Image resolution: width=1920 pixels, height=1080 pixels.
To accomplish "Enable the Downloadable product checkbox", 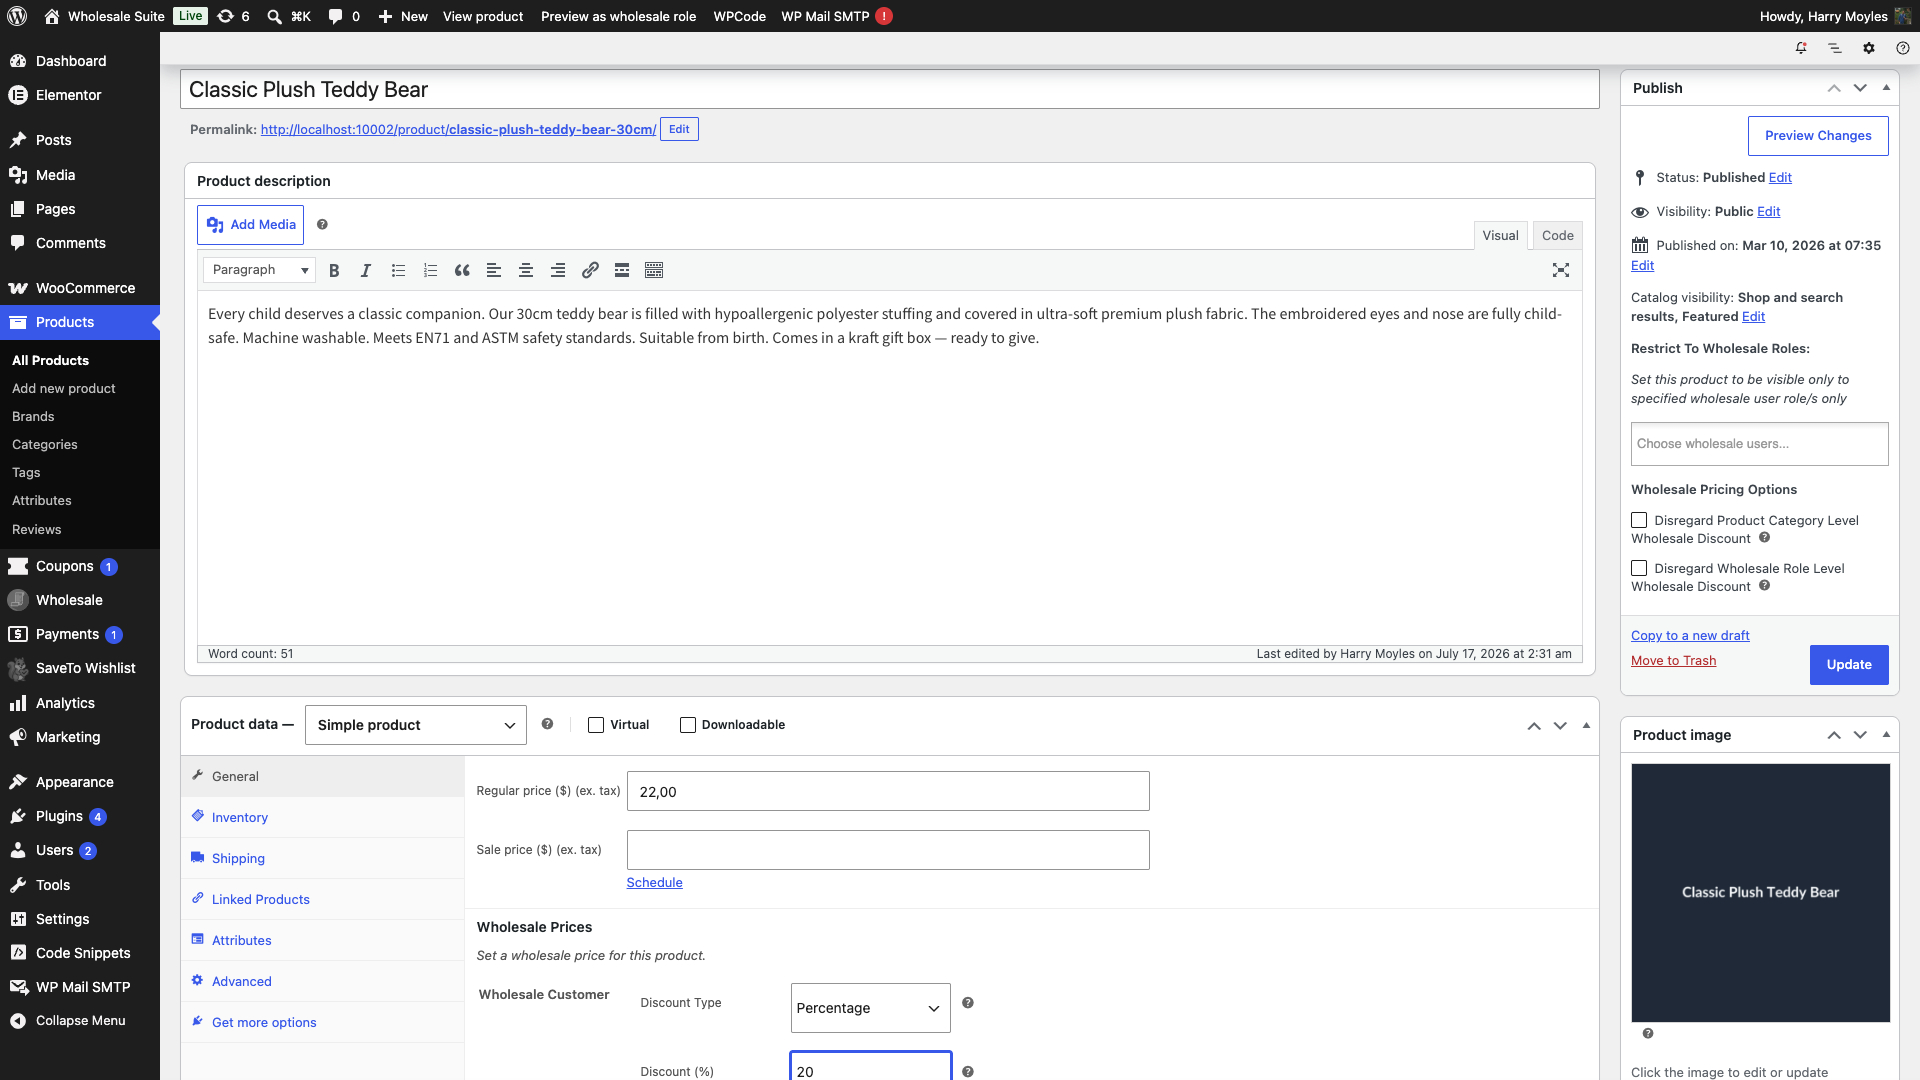I will 688,725.
